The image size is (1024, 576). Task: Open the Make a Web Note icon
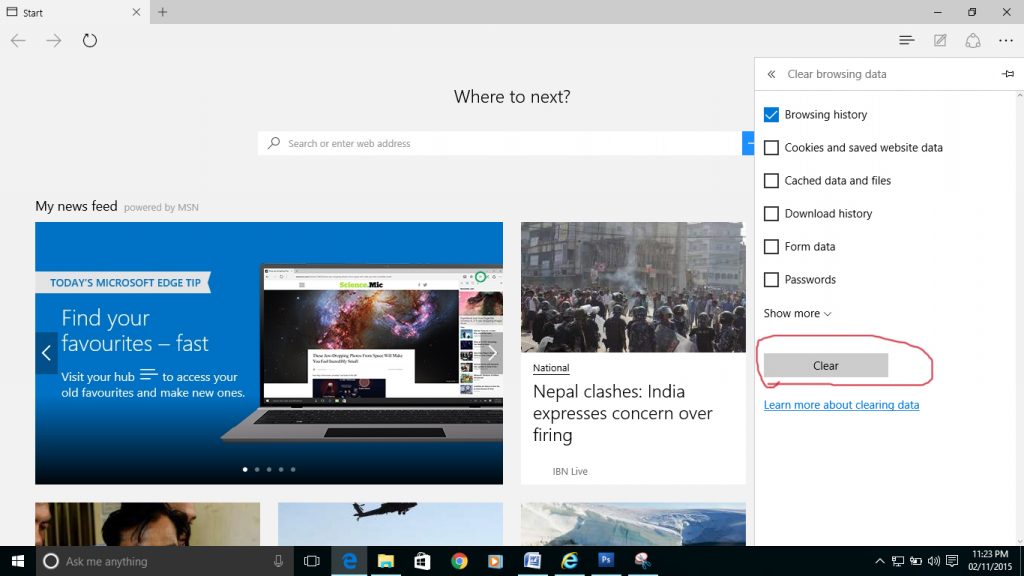click(x=940, y=40)
